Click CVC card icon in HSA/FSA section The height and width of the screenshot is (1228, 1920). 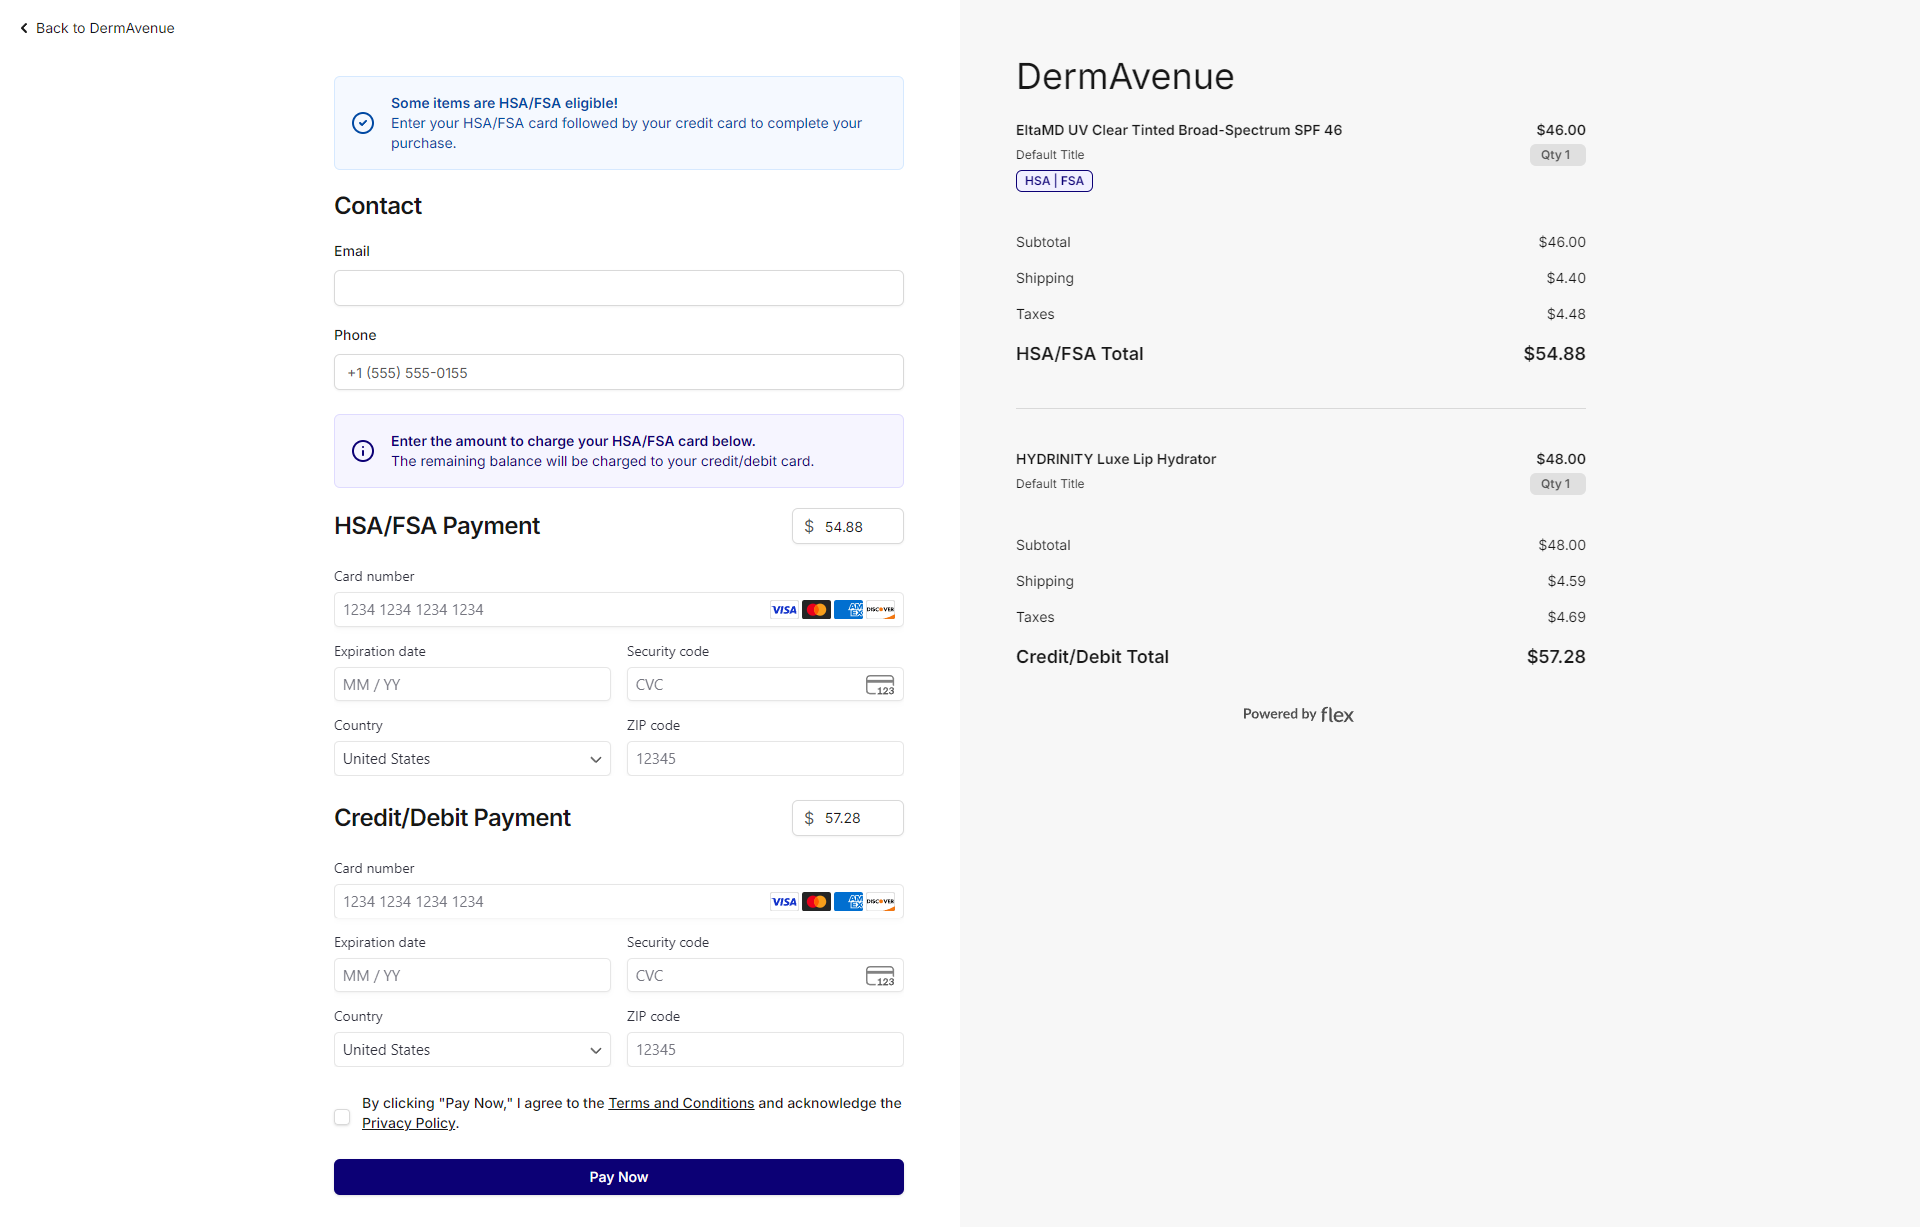pos(880,685)
